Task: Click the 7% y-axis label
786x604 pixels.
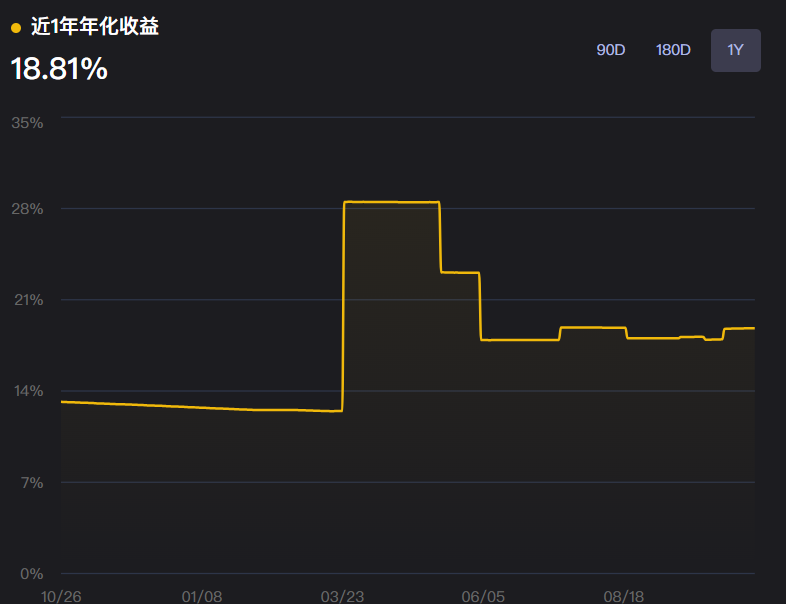Action: pyautogui.click(x=32, y=482)
